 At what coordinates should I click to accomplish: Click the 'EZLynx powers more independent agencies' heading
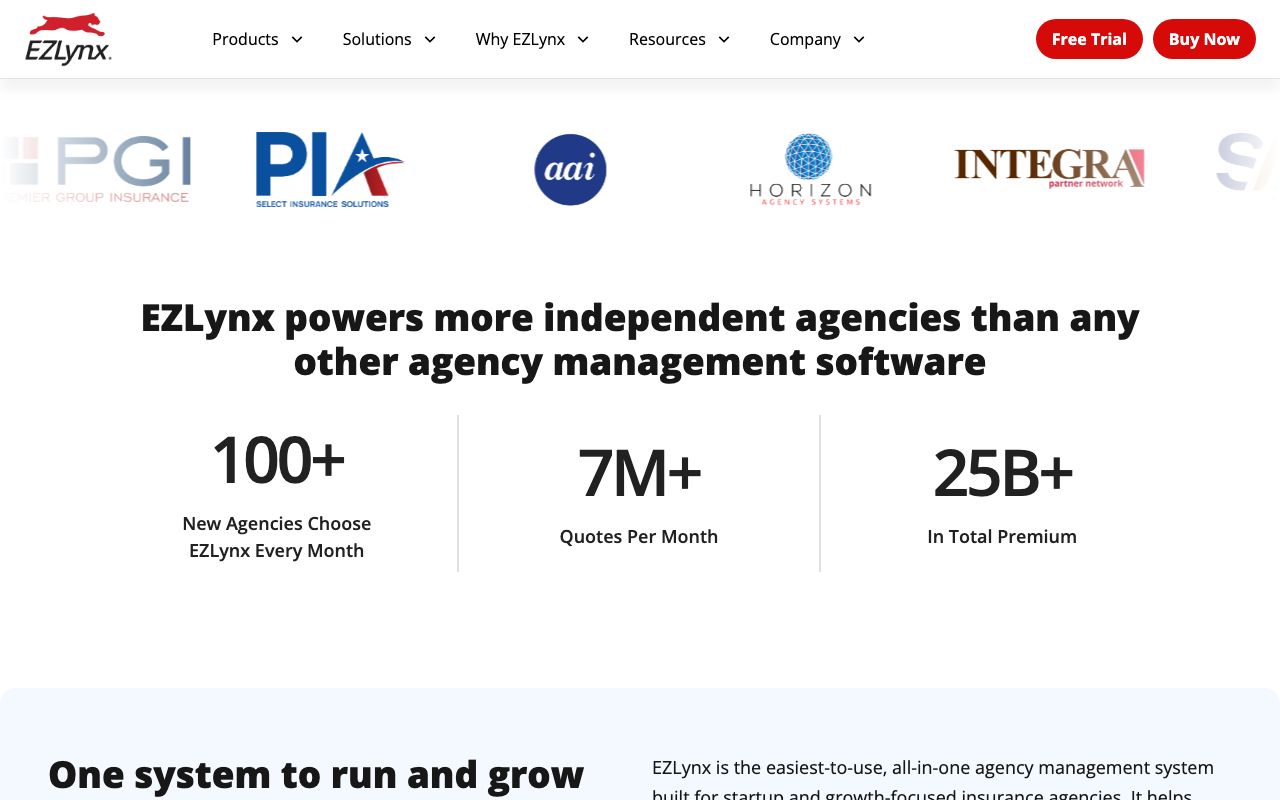click(640, 339)
